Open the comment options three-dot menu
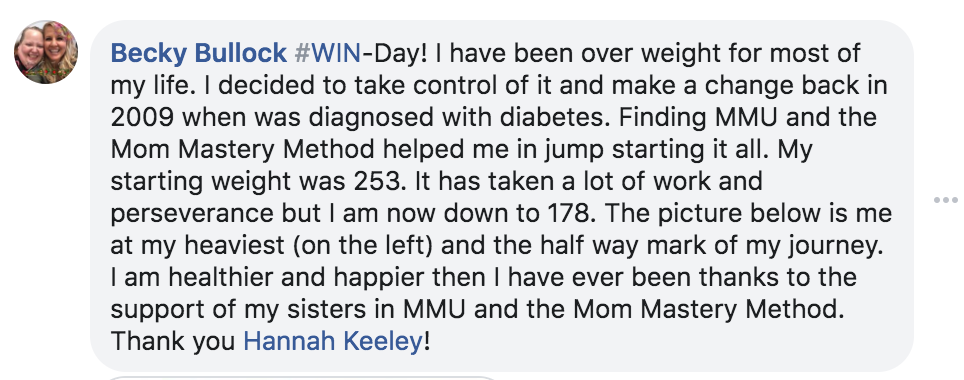This screenshot has width=964, height=380. (x=946, y=200)
